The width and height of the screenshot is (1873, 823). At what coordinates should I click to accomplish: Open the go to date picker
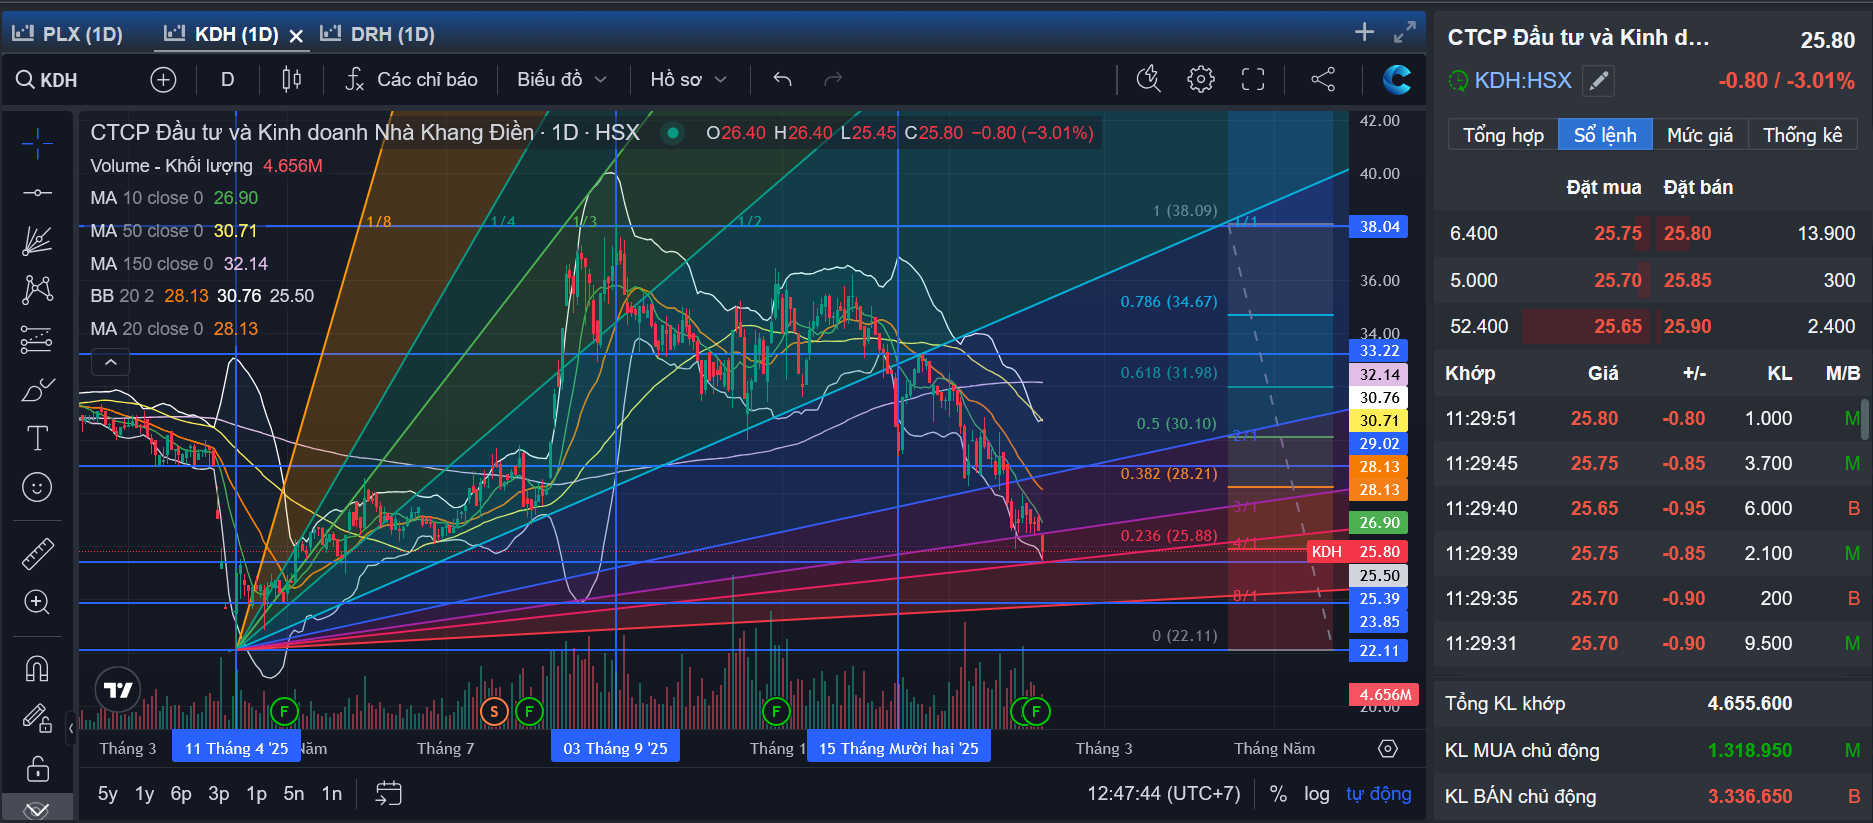click(388, 794)
